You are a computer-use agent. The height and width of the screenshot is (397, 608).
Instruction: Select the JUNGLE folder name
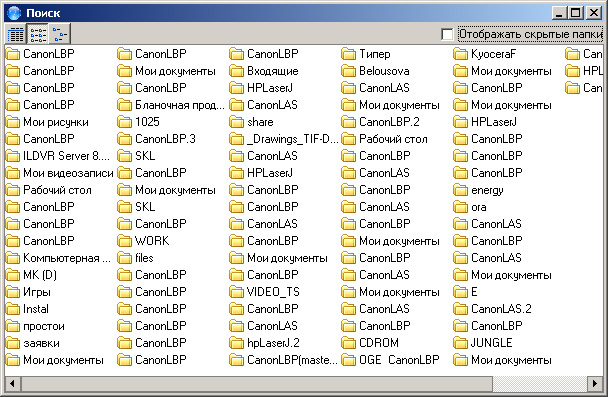[492, 343]
